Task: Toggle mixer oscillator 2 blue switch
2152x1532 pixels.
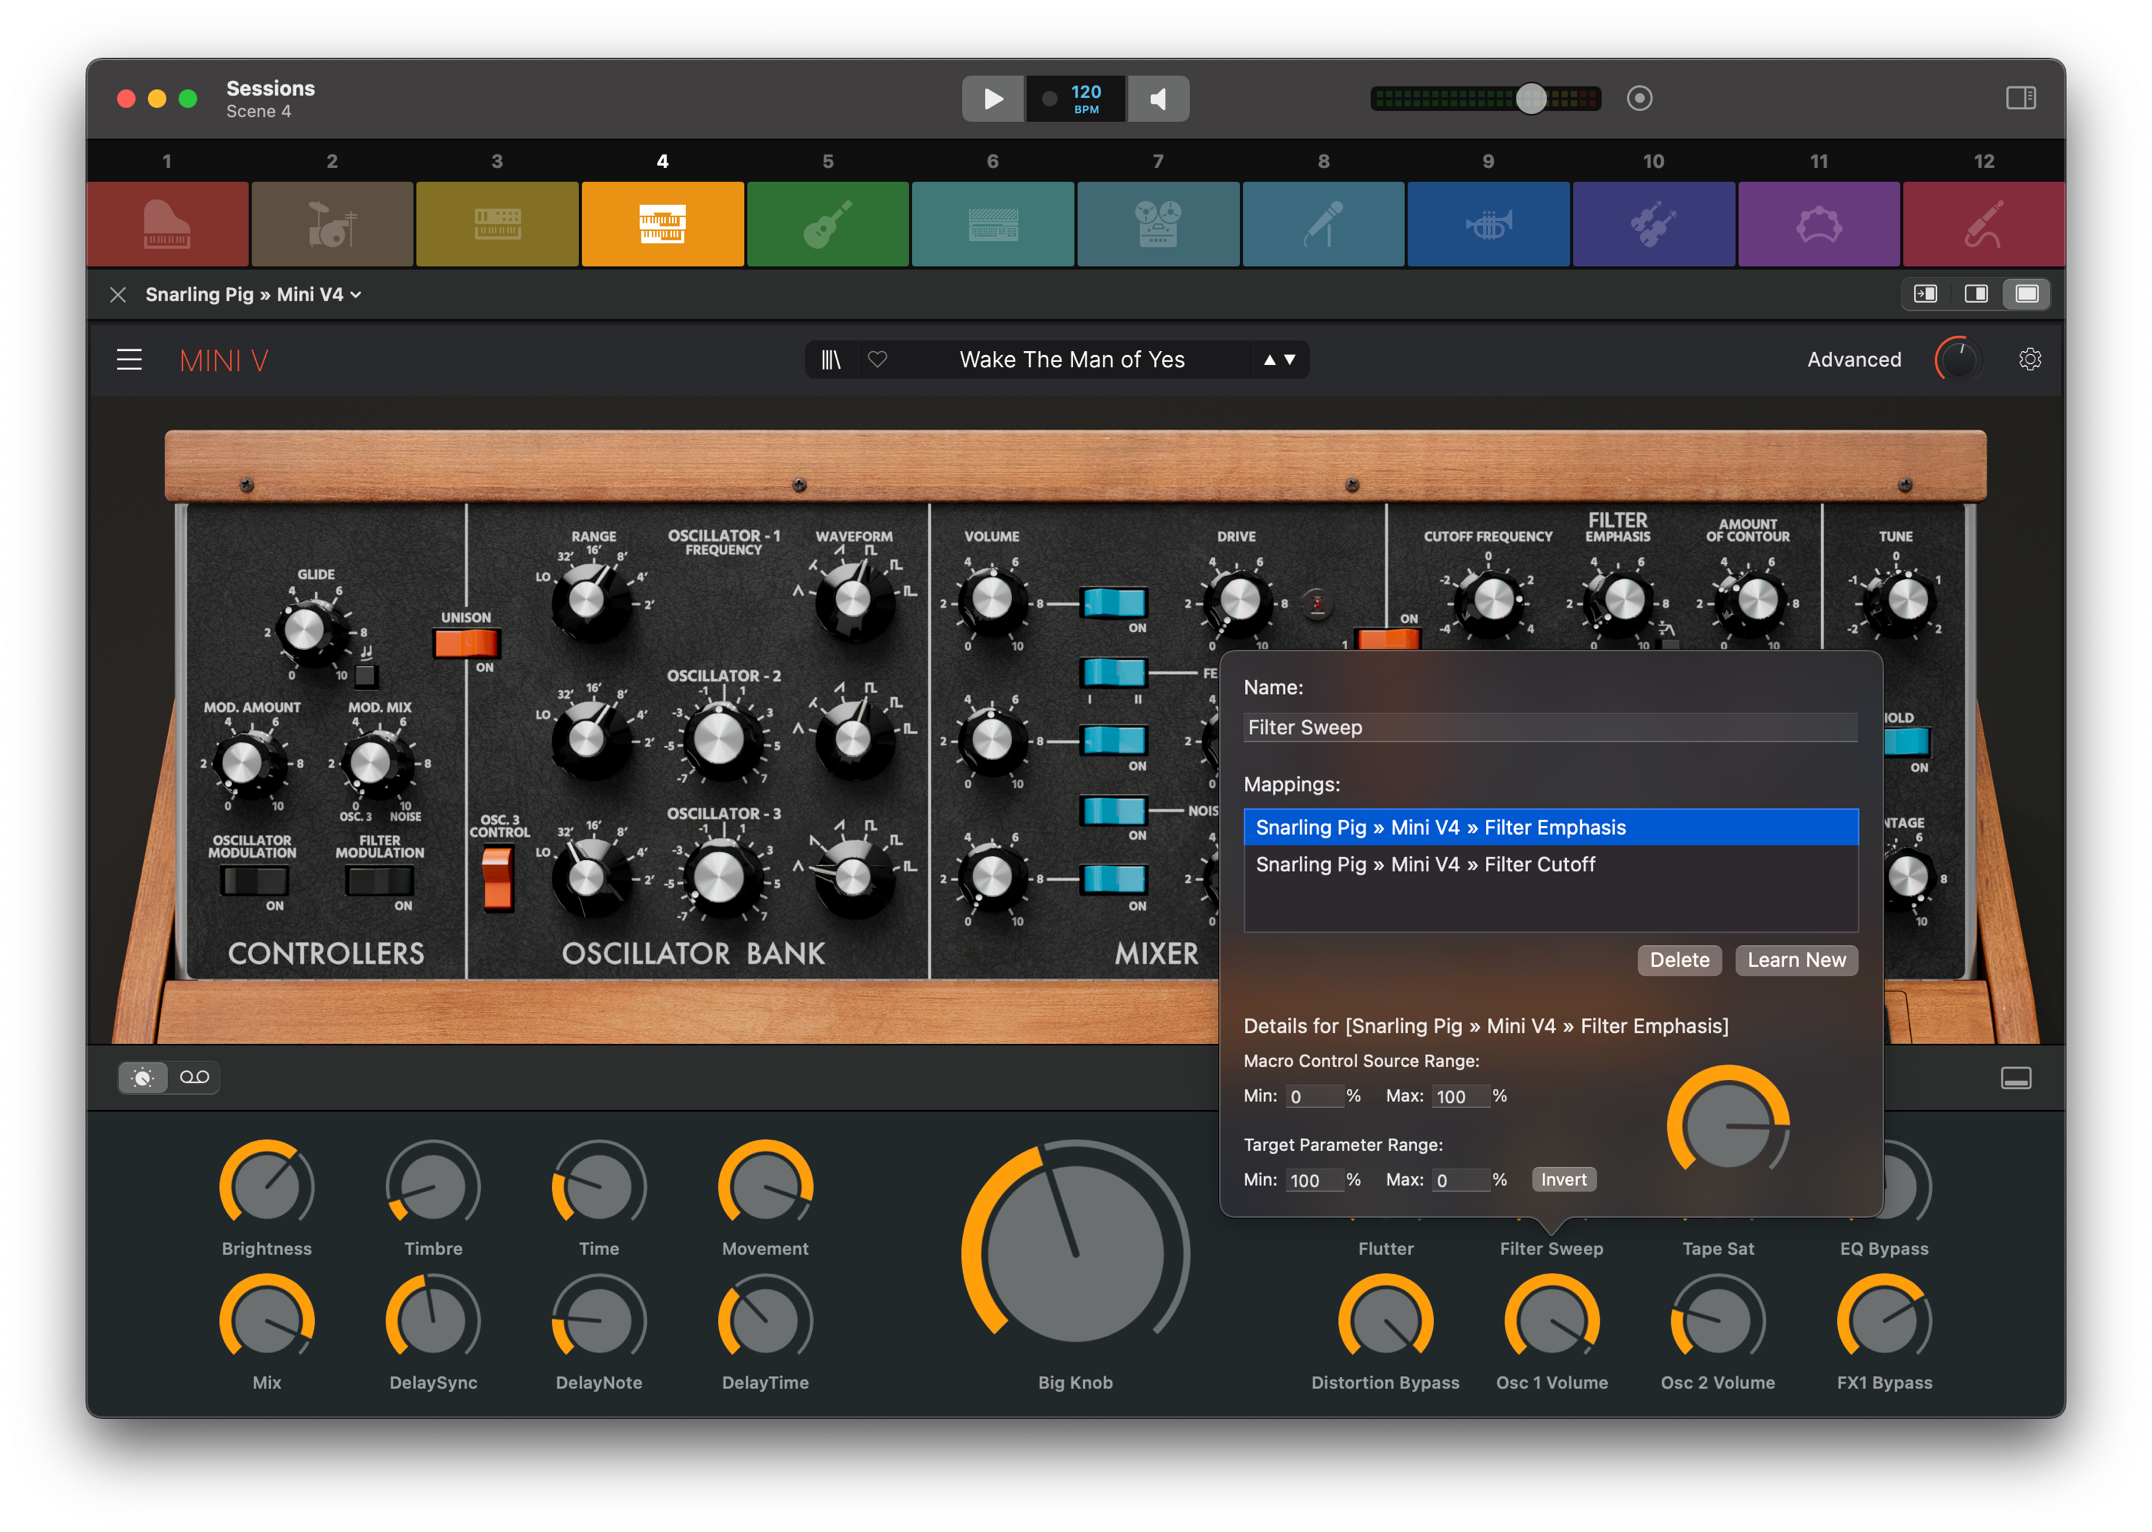Action: pyautogui.click(x=1114, y=740)
